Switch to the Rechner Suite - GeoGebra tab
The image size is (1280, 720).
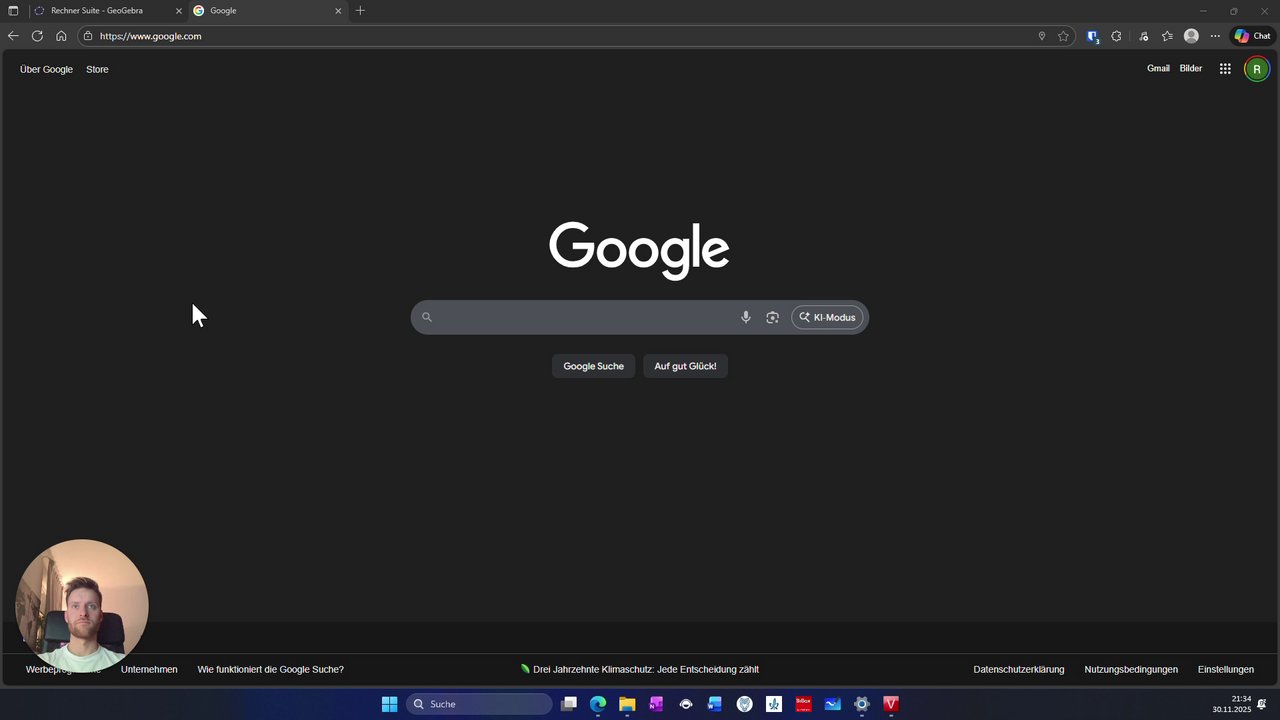coord(97,11)
